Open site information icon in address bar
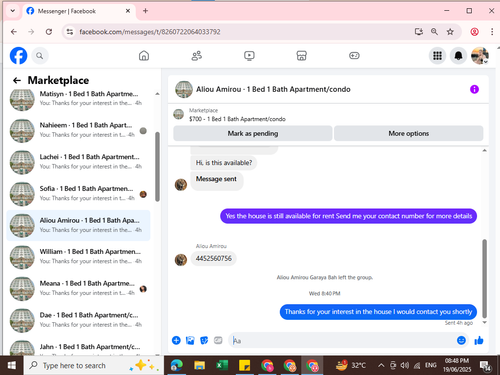The image size is (500, 375). (70, 32)
